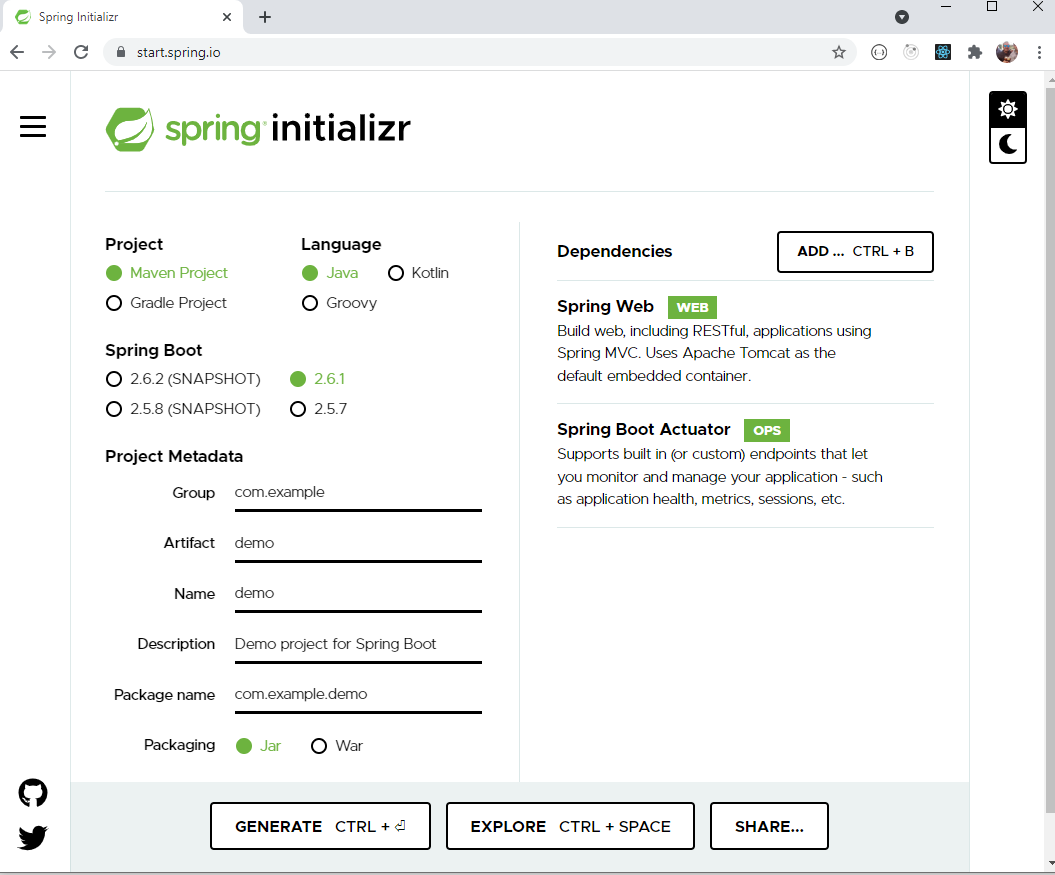Go back in browser history
The image size is (1055, 875).
pos(17,52)
